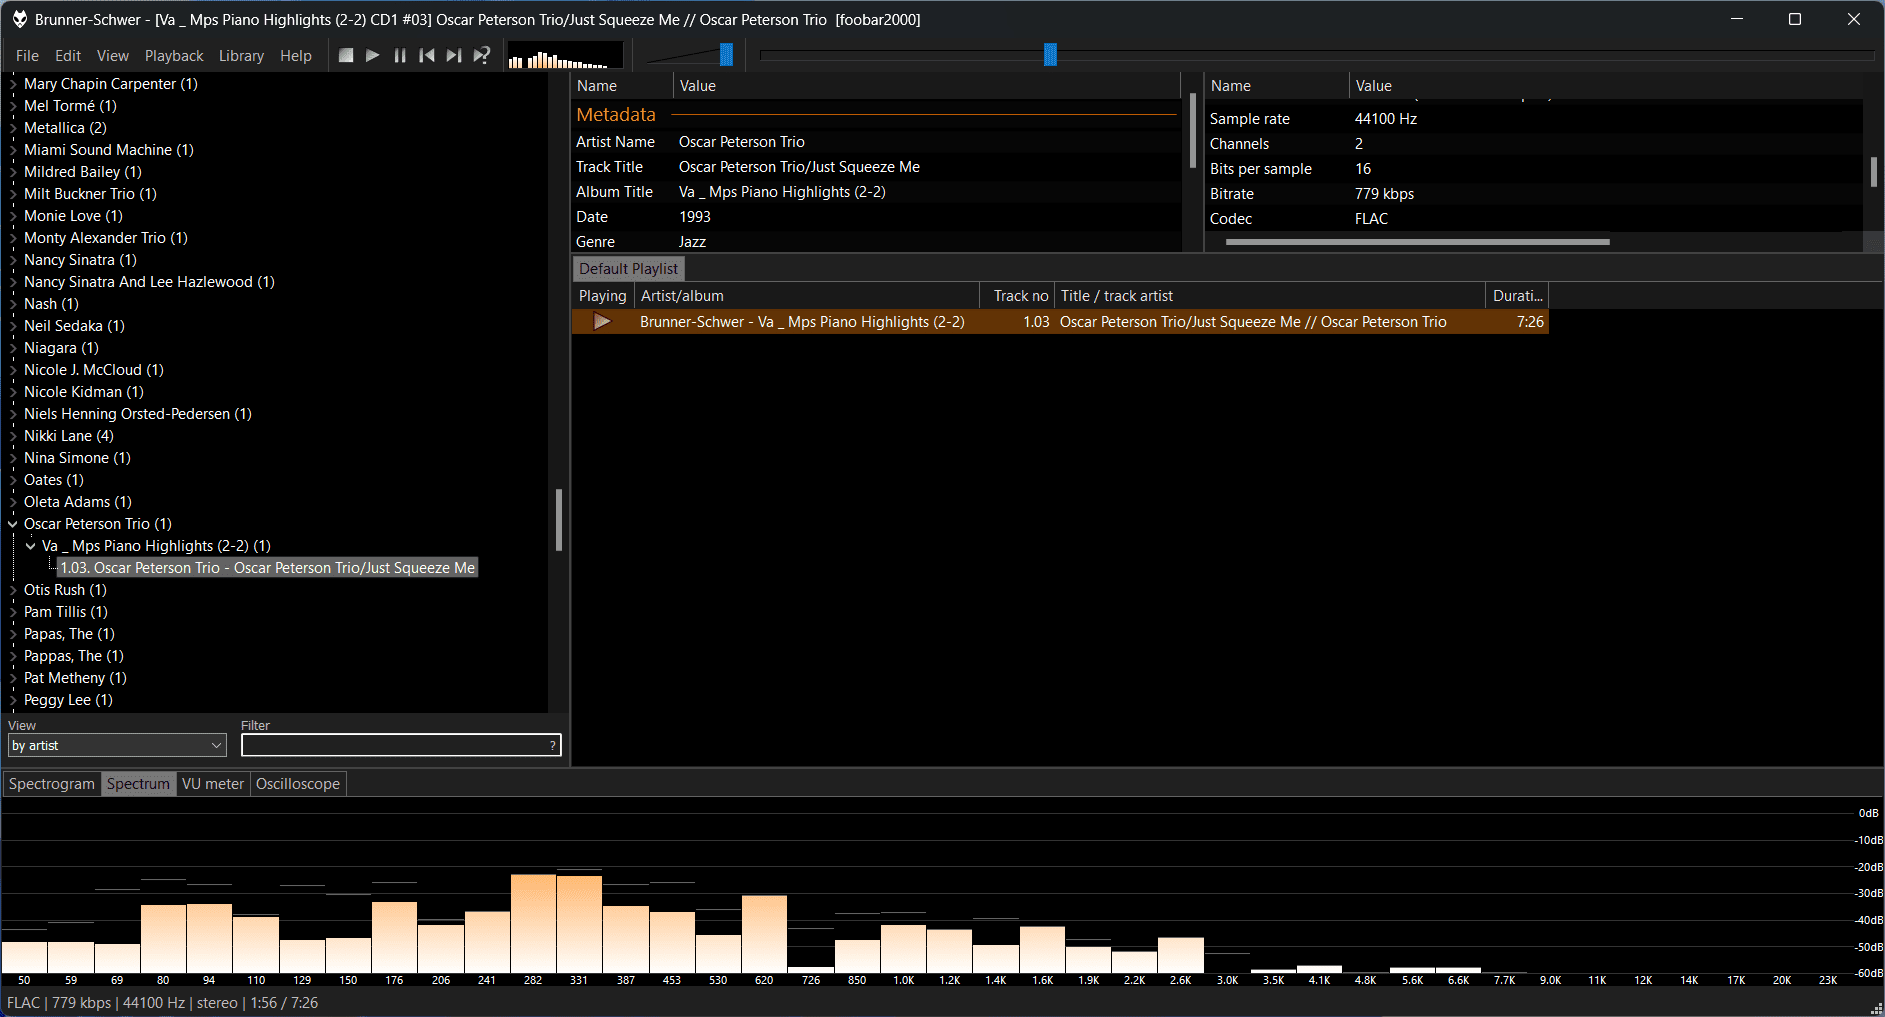Click the Name header above Sample rate
Viewport: 1885px width, 1017px height.
[x=1277, y=86]
